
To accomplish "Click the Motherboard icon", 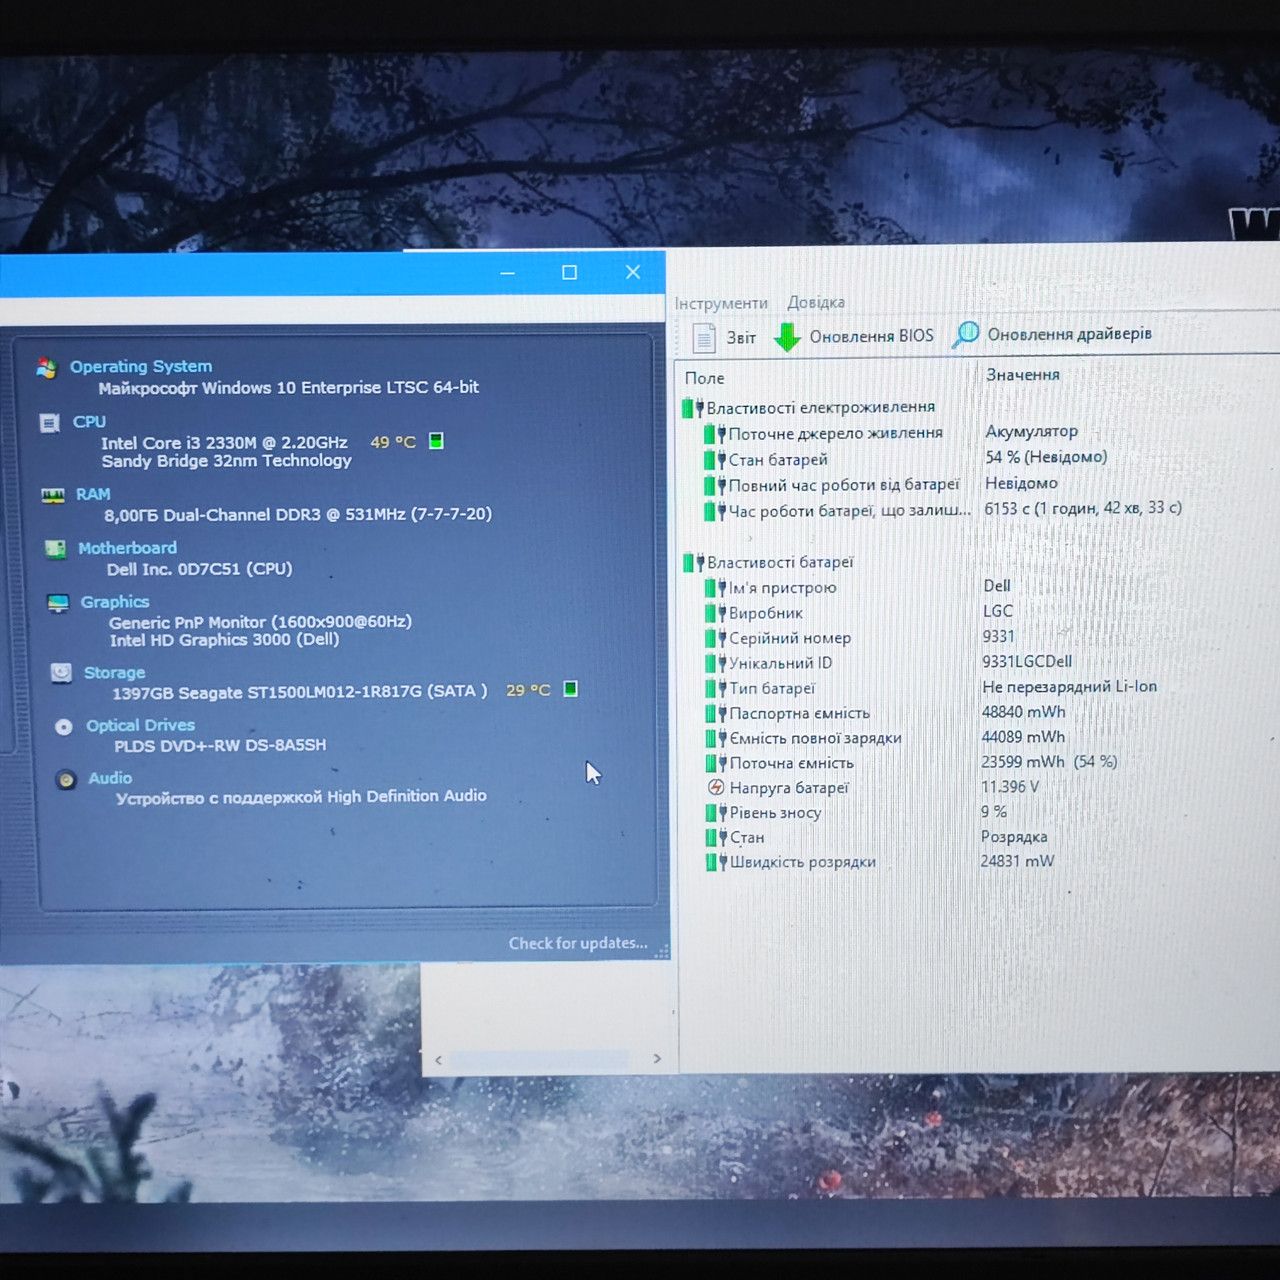I will point(55,549).
